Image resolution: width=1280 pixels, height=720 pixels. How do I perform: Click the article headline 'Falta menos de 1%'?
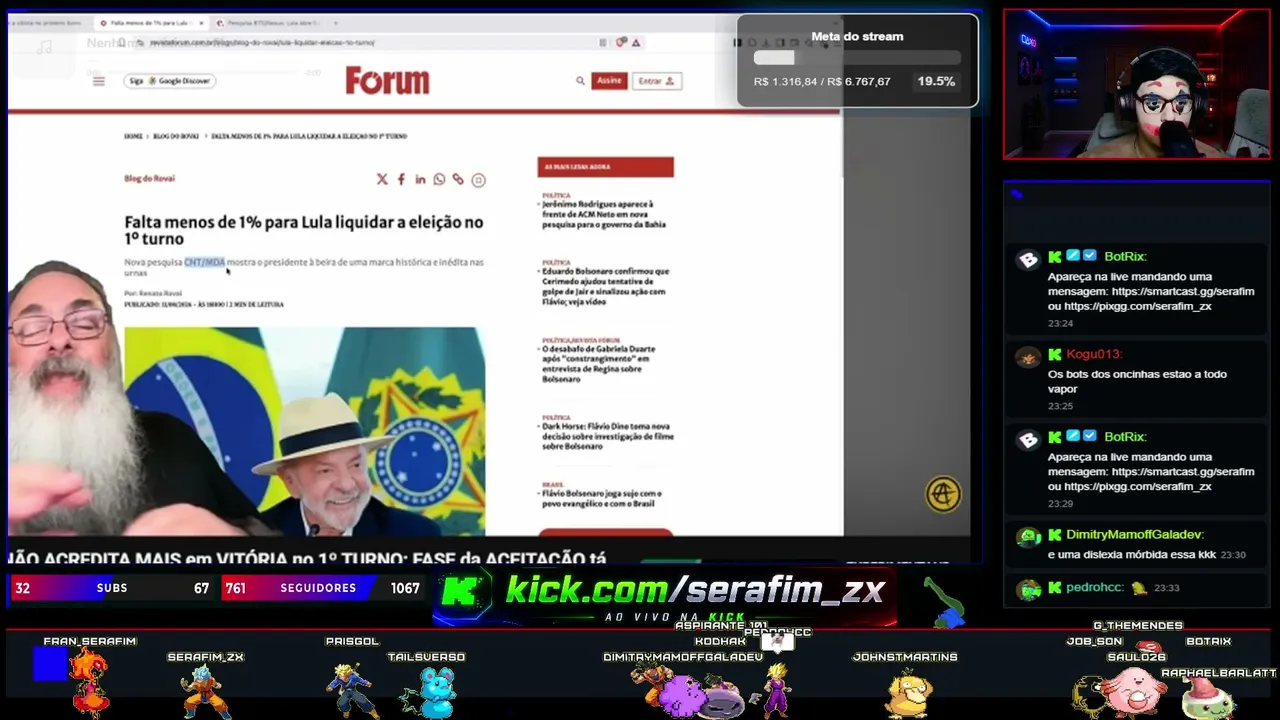coord(304,230)
